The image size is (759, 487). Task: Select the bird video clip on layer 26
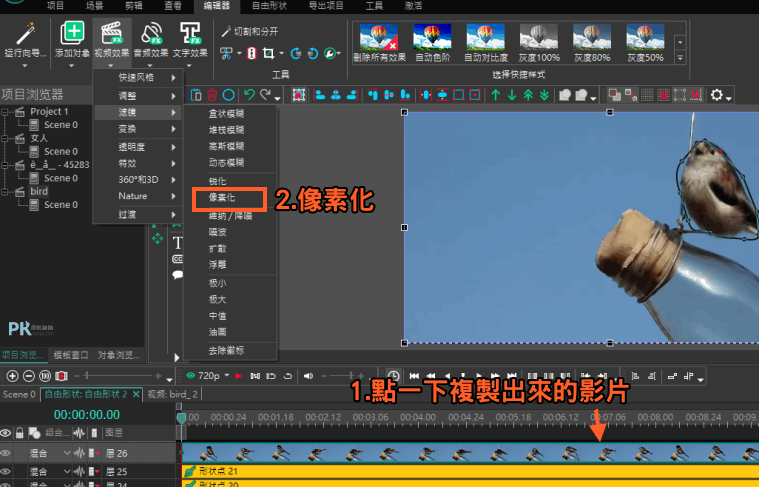click(x=470, y=453)
